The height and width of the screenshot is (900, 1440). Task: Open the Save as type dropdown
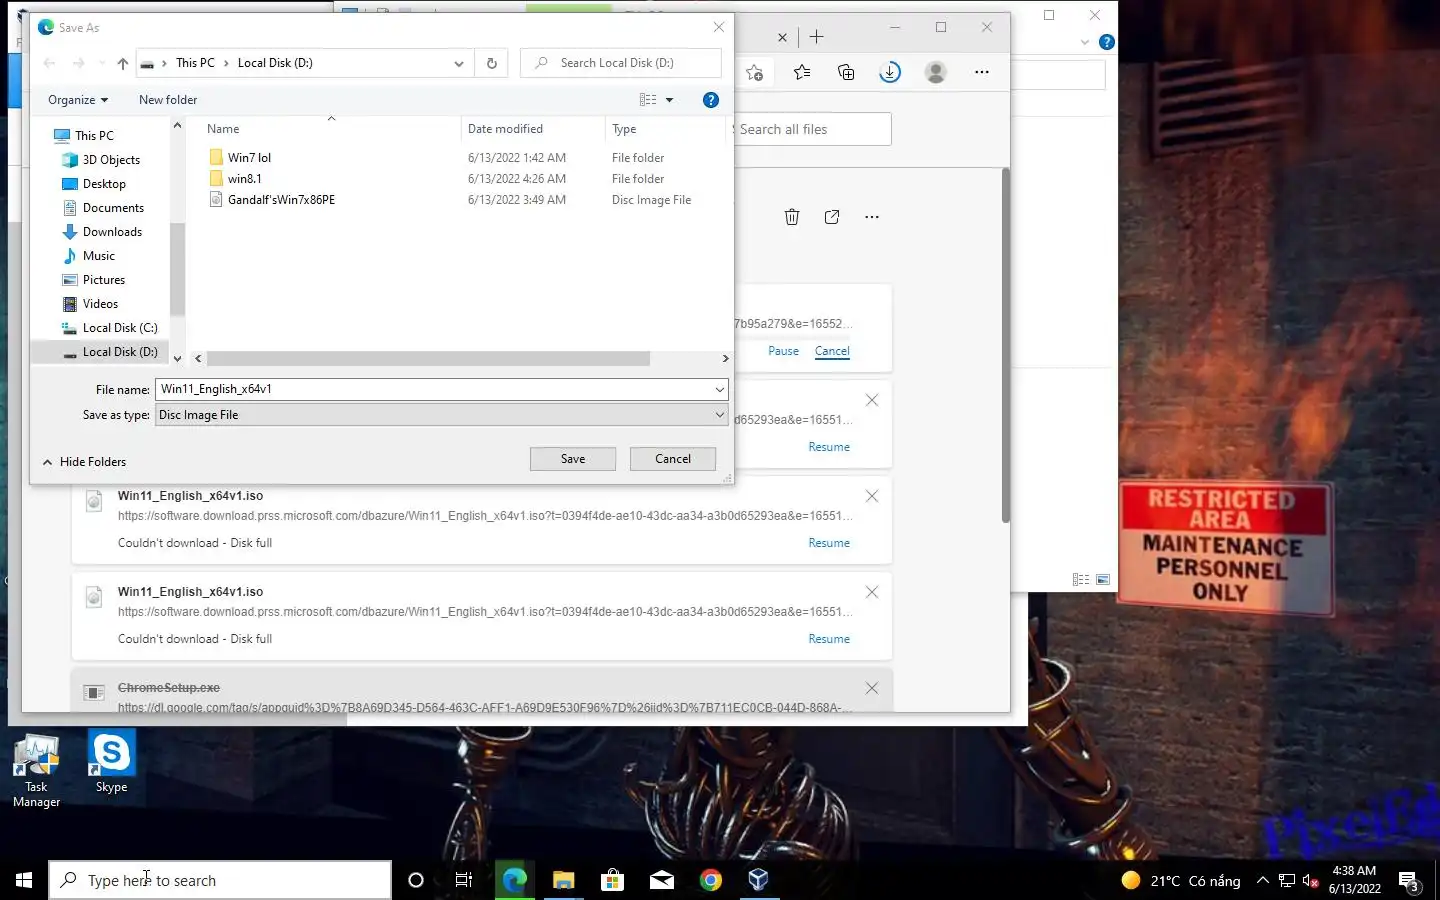coord(441,415)
